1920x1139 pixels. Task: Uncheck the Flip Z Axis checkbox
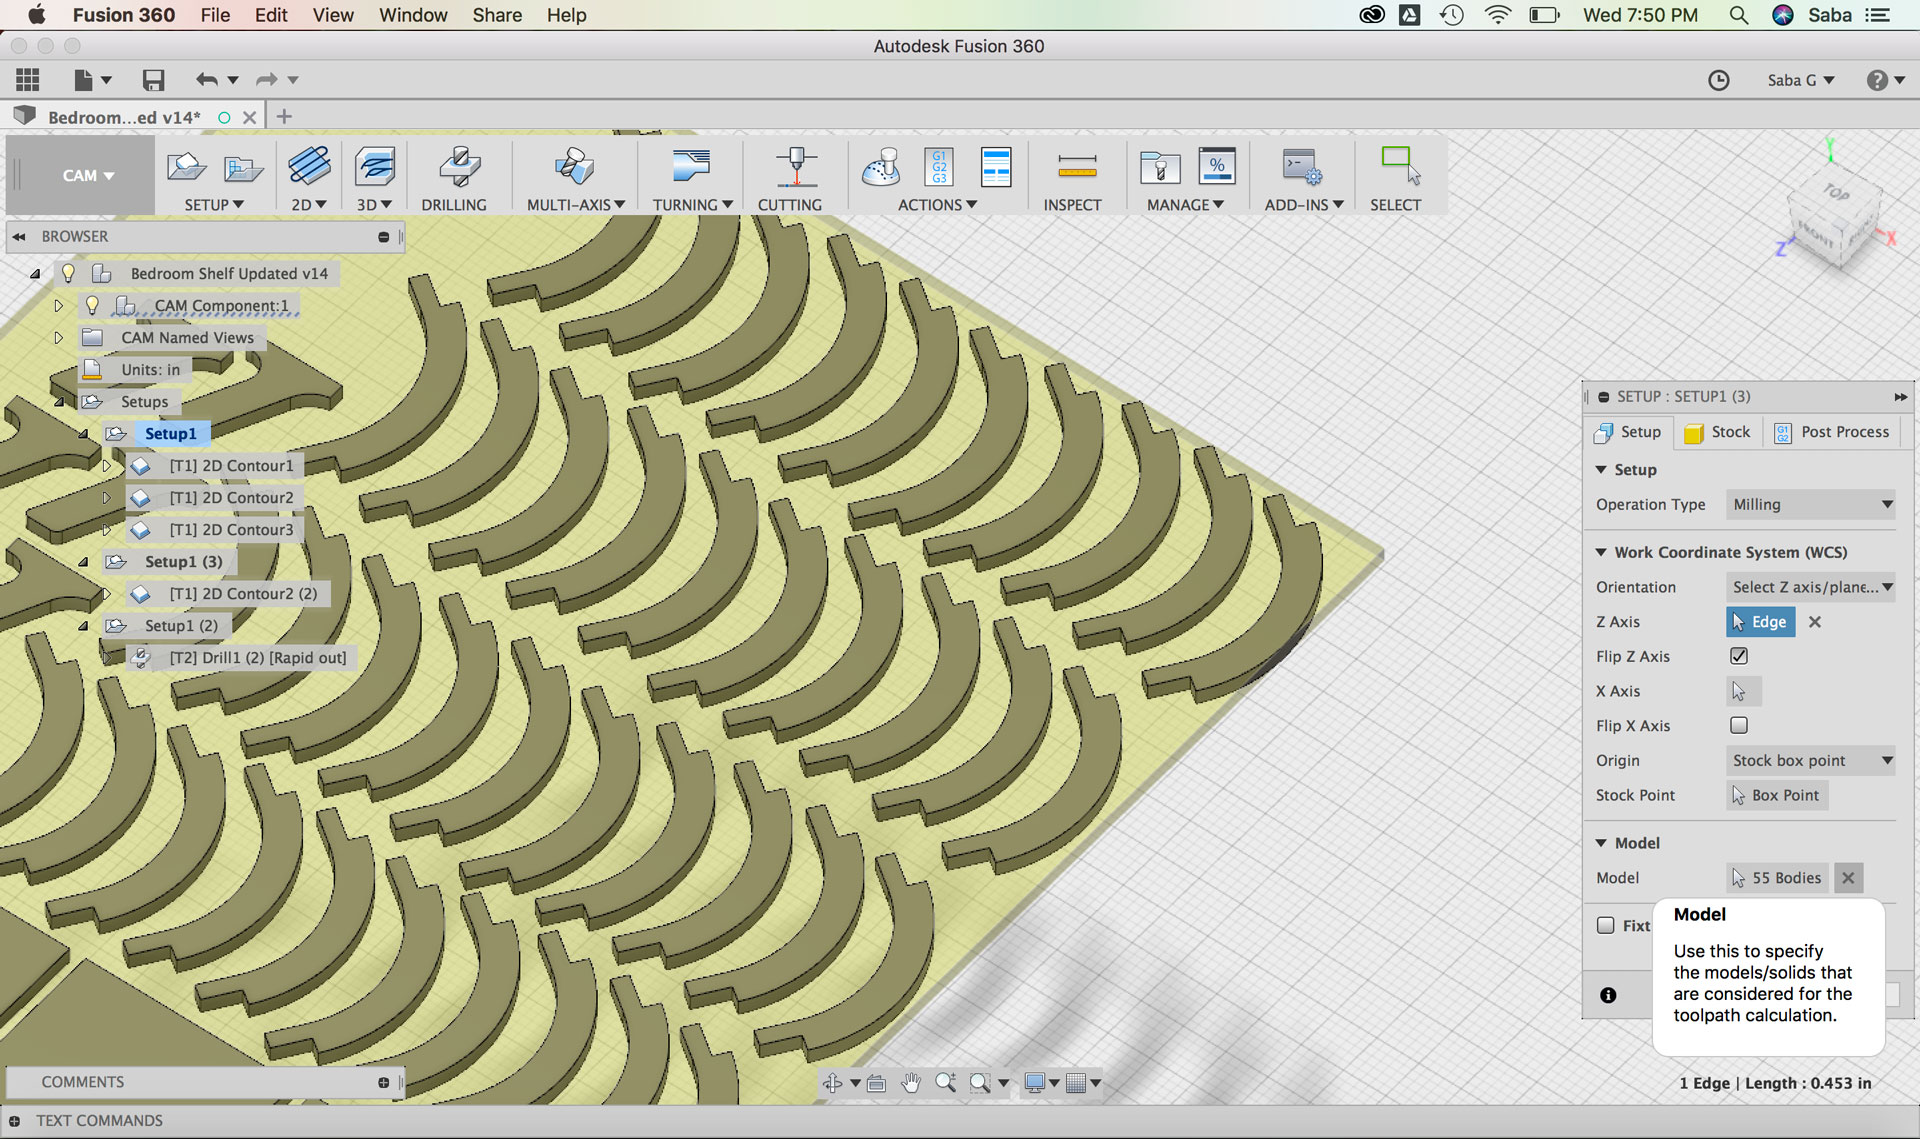coord(1739,656)
